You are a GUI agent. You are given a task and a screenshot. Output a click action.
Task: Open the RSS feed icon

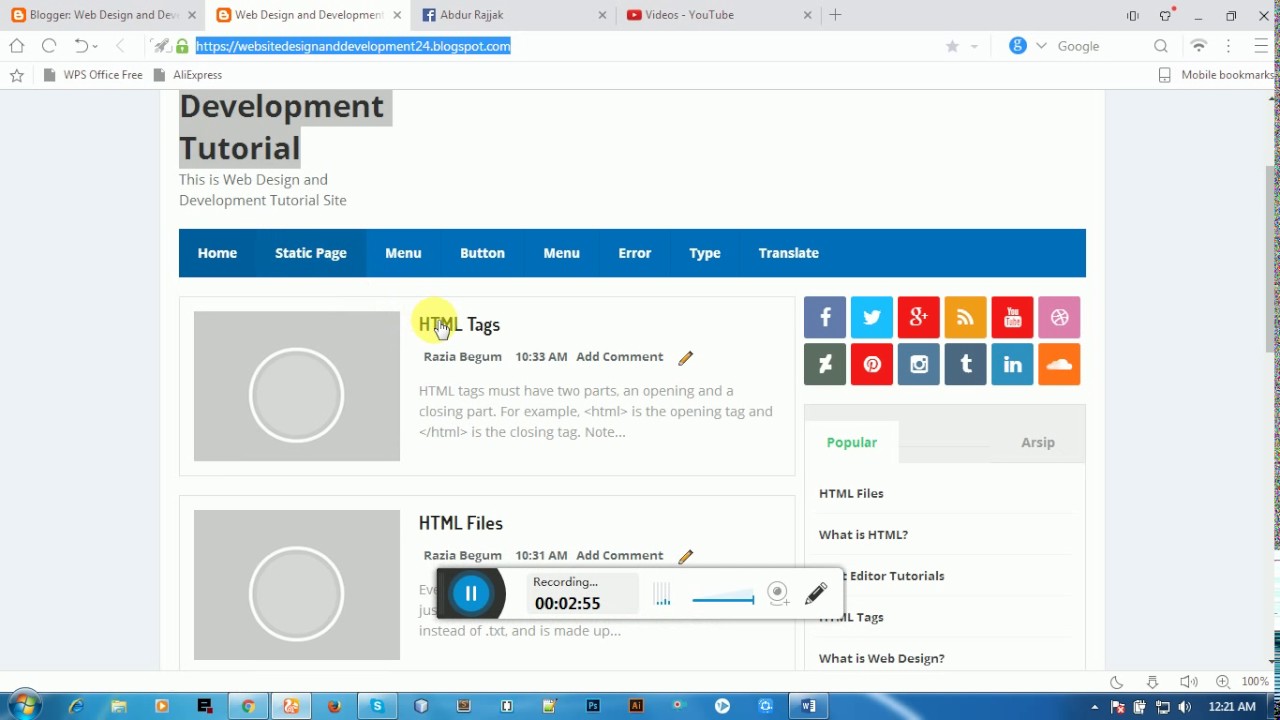(x=965, y=318)
